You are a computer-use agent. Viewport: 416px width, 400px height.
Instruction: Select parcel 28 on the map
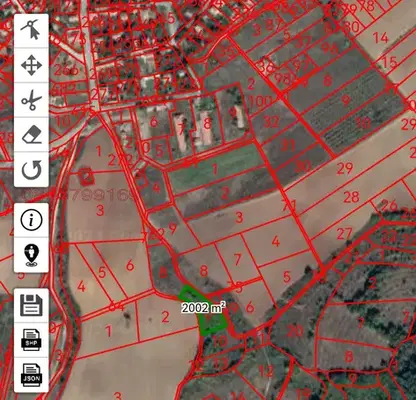[351, 197]
